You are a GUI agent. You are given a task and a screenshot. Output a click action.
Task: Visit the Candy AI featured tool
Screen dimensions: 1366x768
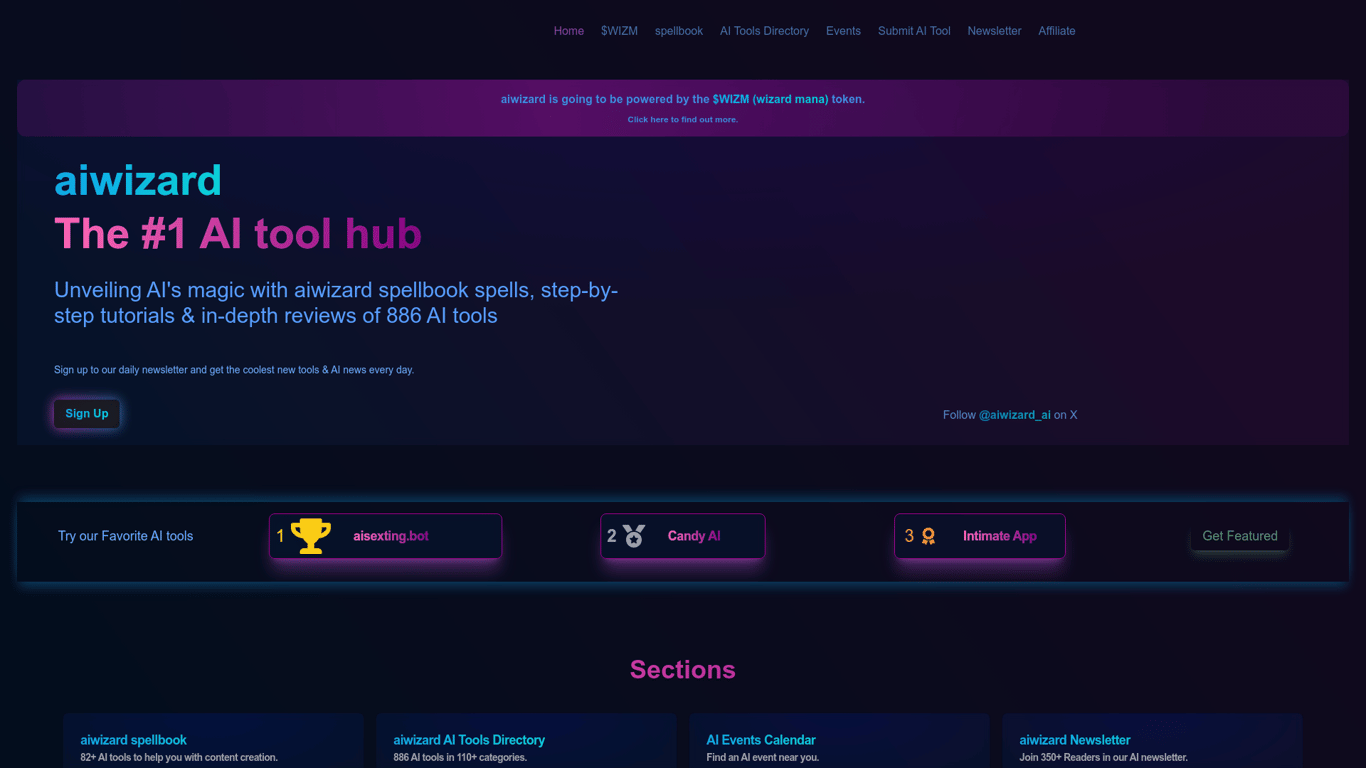point(683,536)
